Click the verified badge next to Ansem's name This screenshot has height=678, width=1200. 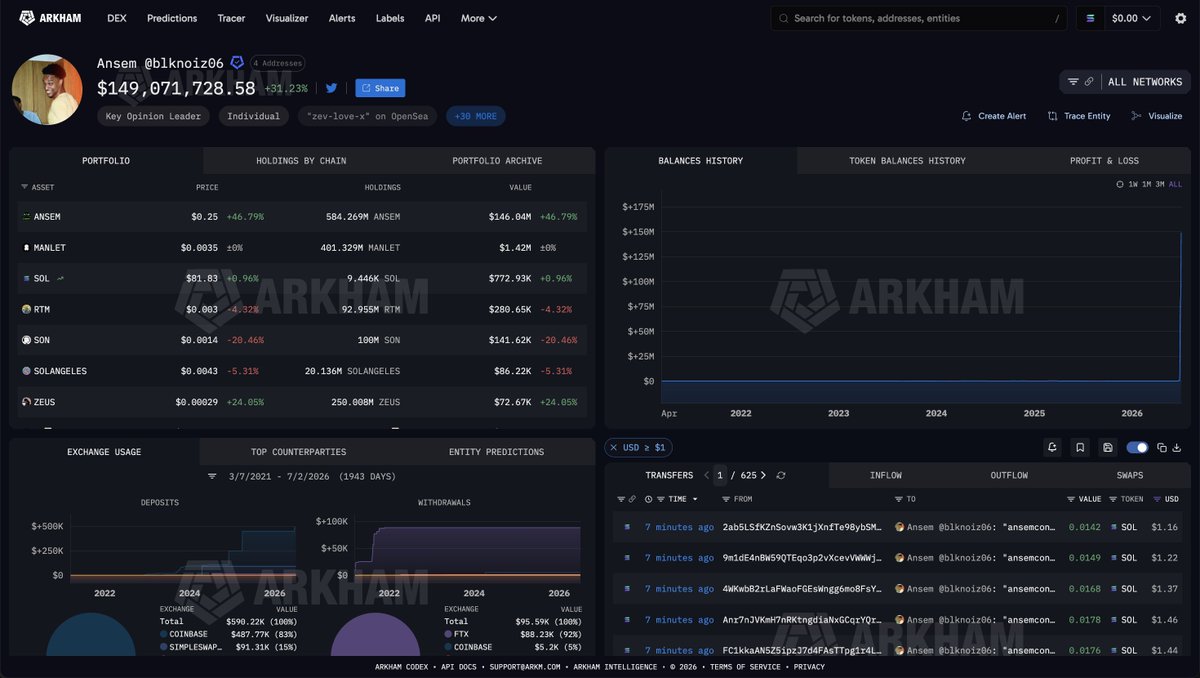(x=237, y=63)
